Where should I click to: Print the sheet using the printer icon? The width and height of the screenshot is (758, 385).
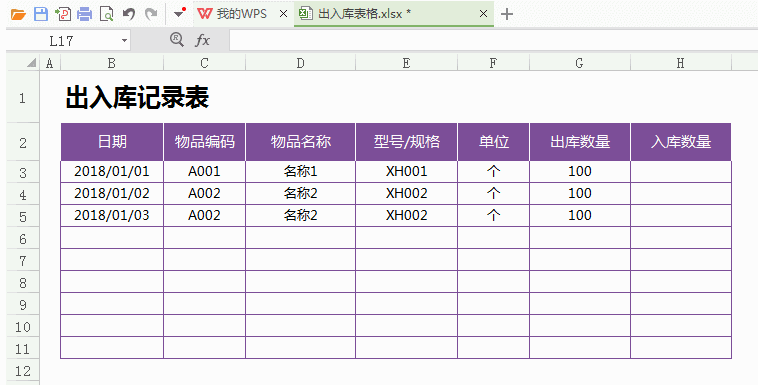tap(85, 14)
